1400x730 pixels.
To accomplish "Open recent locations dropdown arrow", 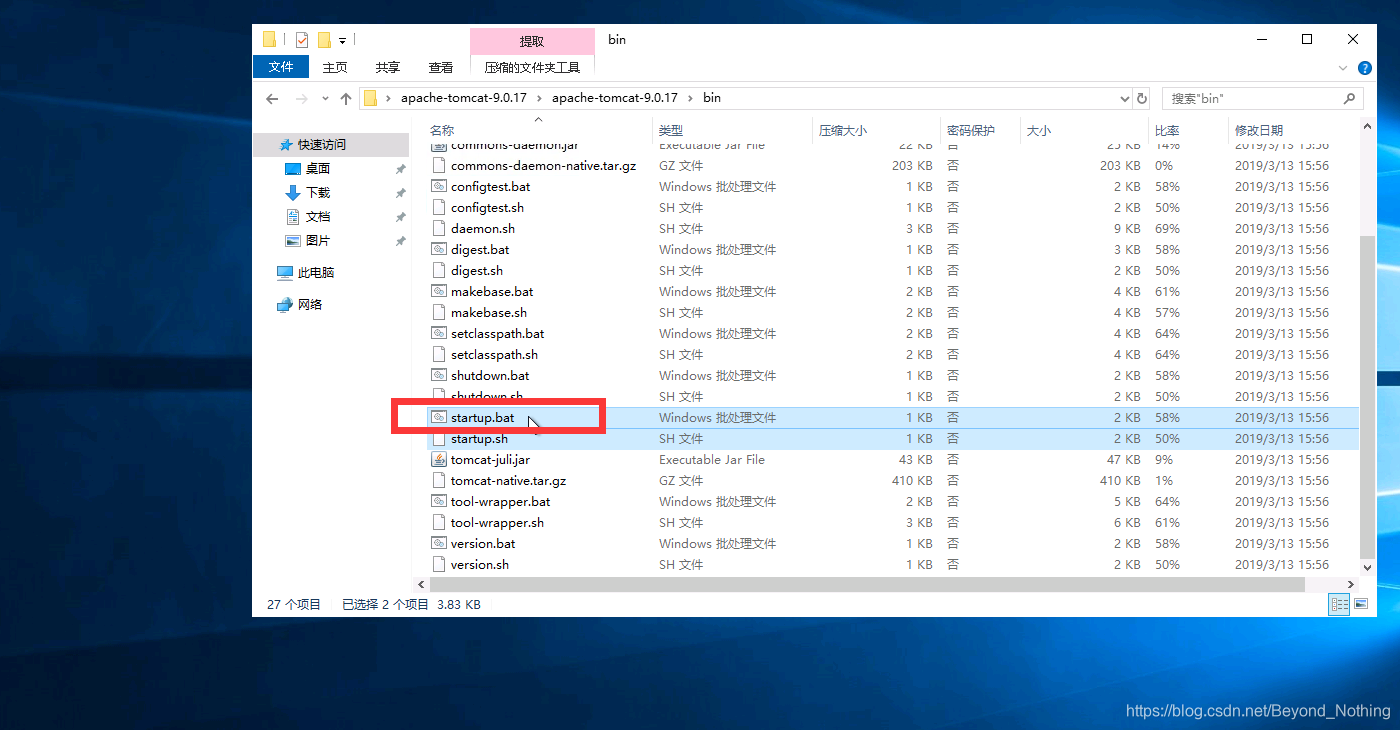I will [x=325, y=99].
